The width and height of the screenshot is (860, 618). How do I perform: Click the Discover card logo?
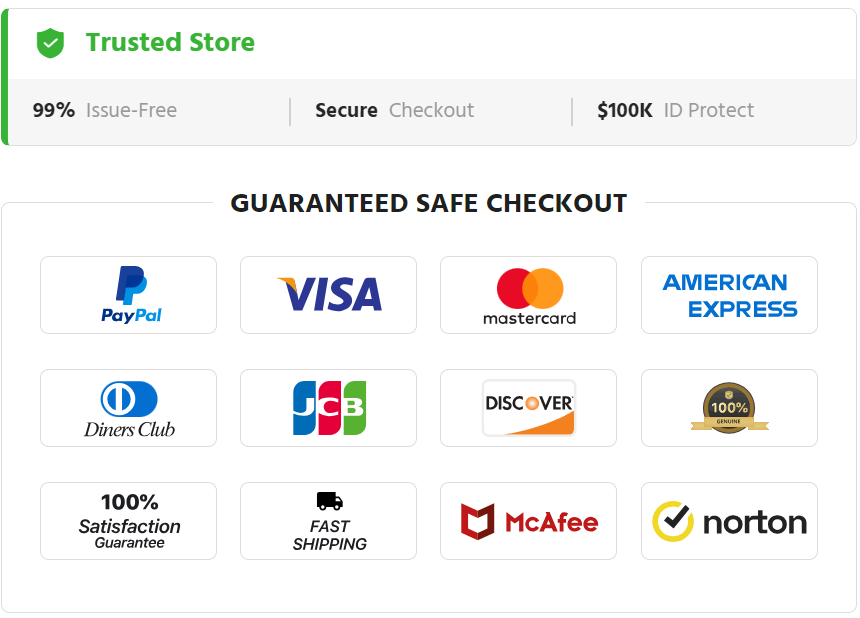click(528, 408)
